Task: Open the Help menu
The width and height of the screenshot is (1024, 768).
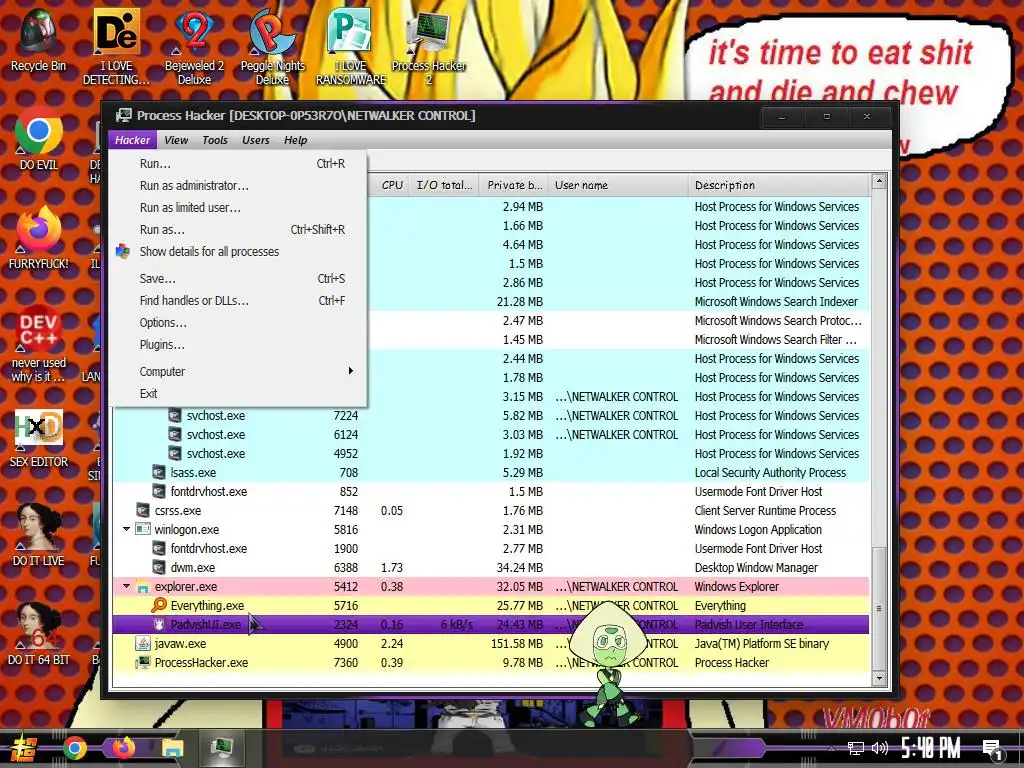Action: pyautogui.click(x=295, y=140)
